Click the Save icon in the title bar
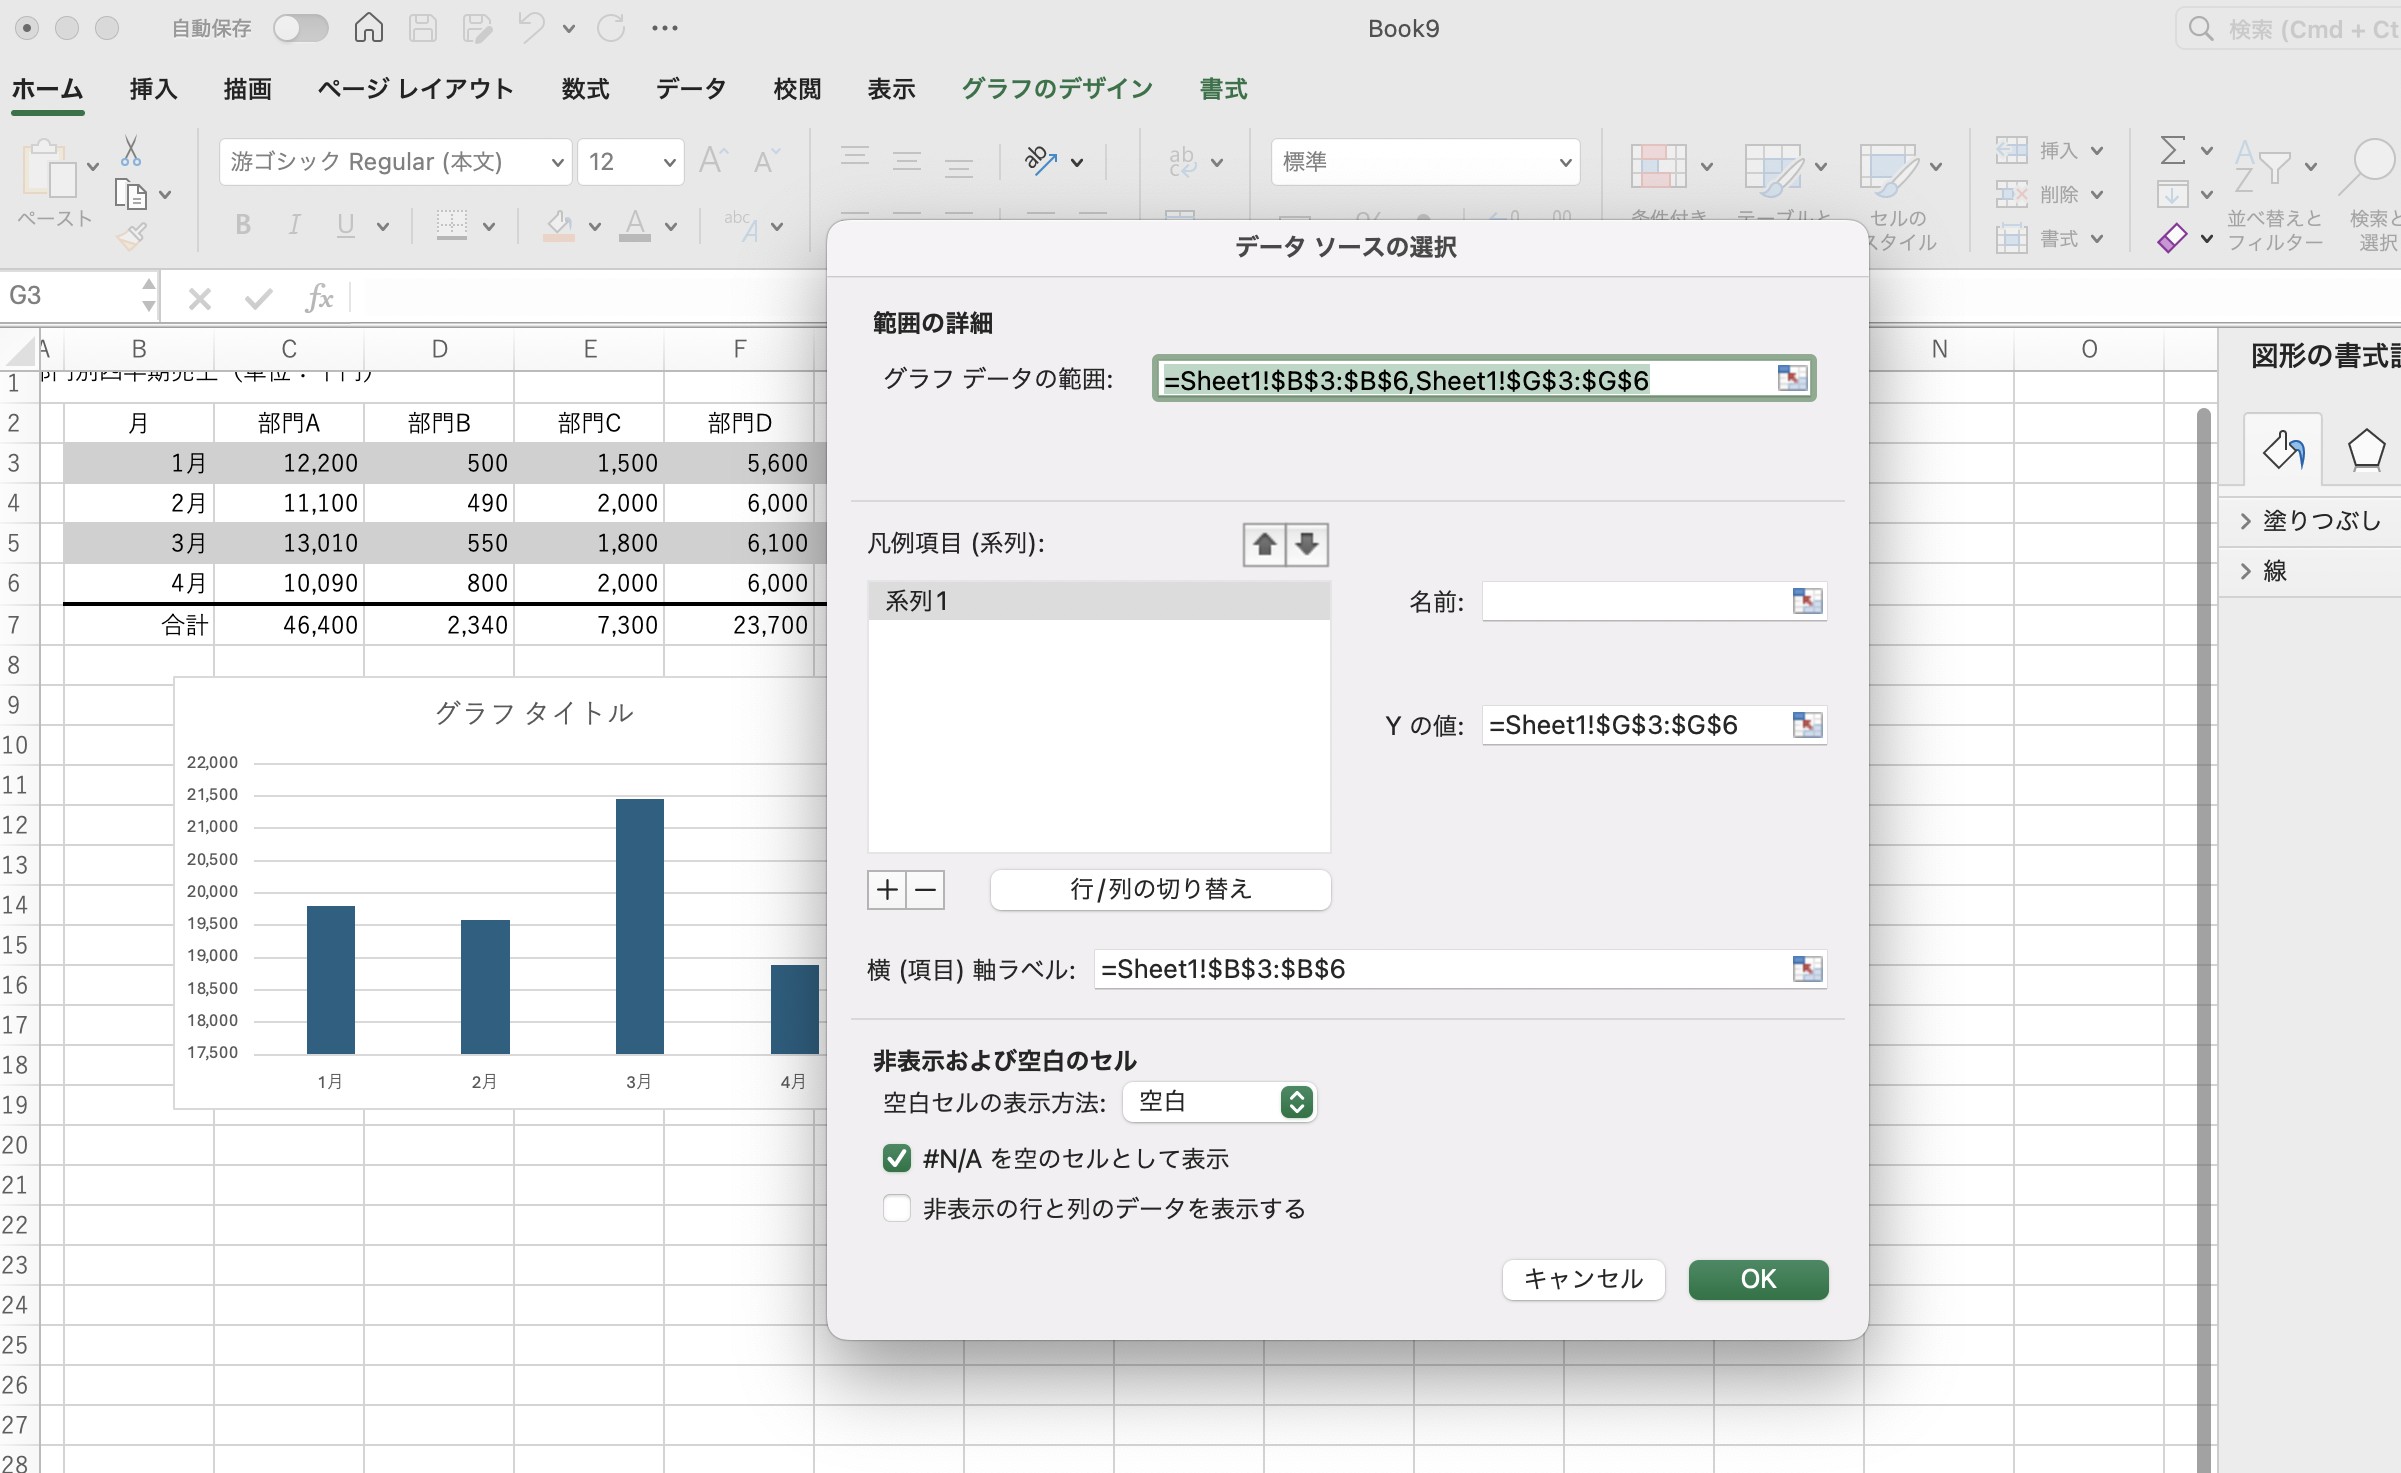 (423, 28)
